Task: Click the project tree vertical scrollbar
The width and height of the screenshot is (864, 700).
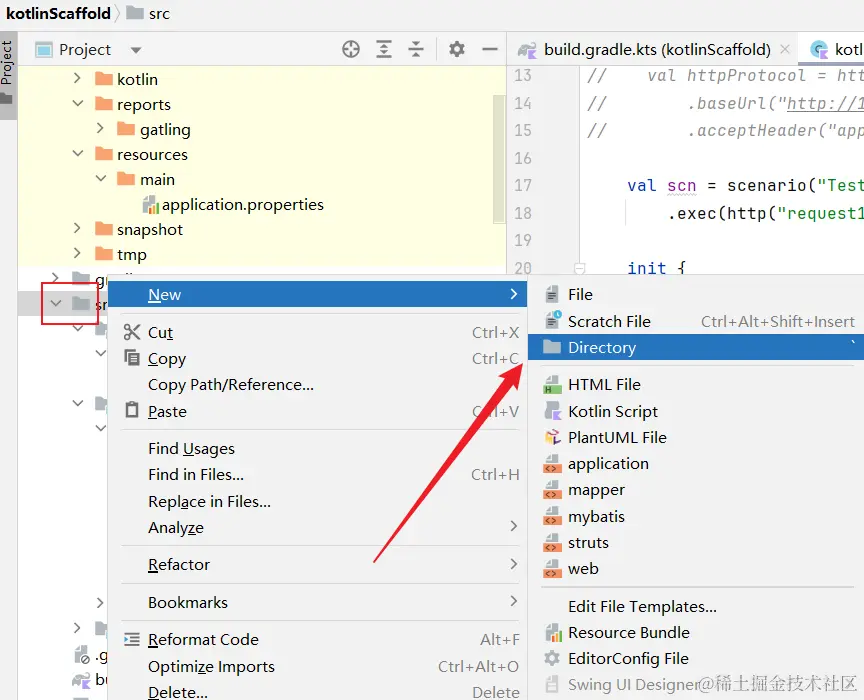Action: click(499, 159)
